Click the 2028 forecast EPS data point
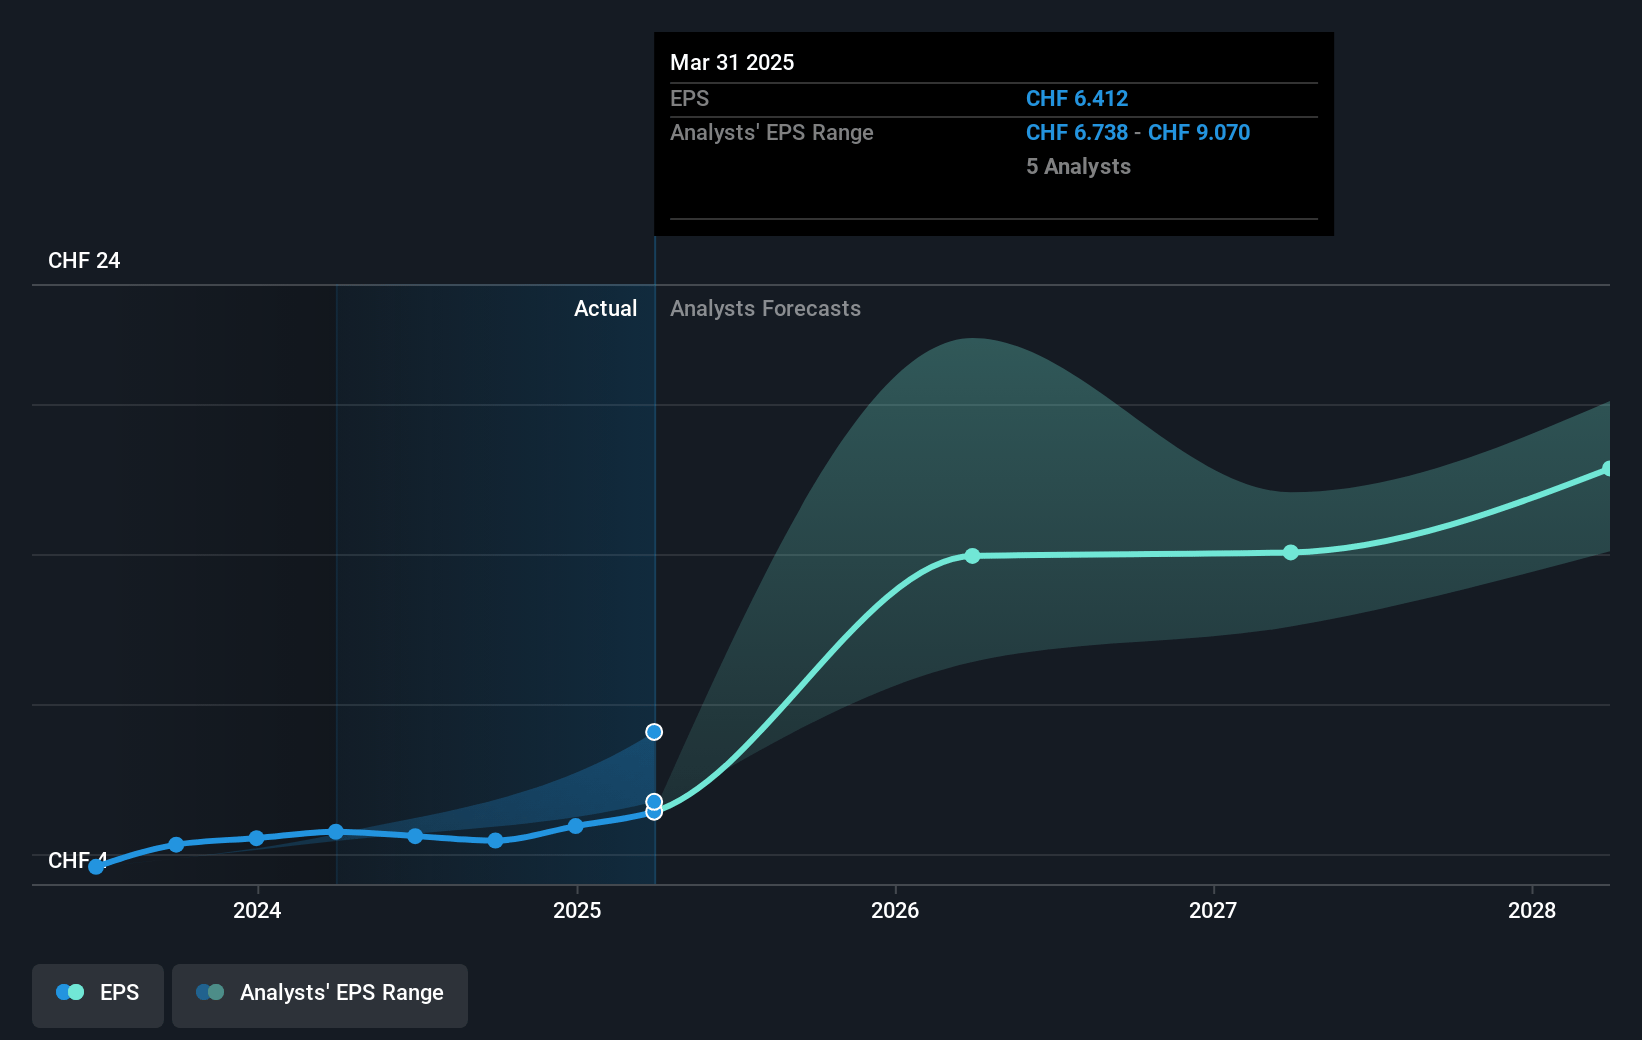1642x1040 pixels. click(x=1608, y=469)
